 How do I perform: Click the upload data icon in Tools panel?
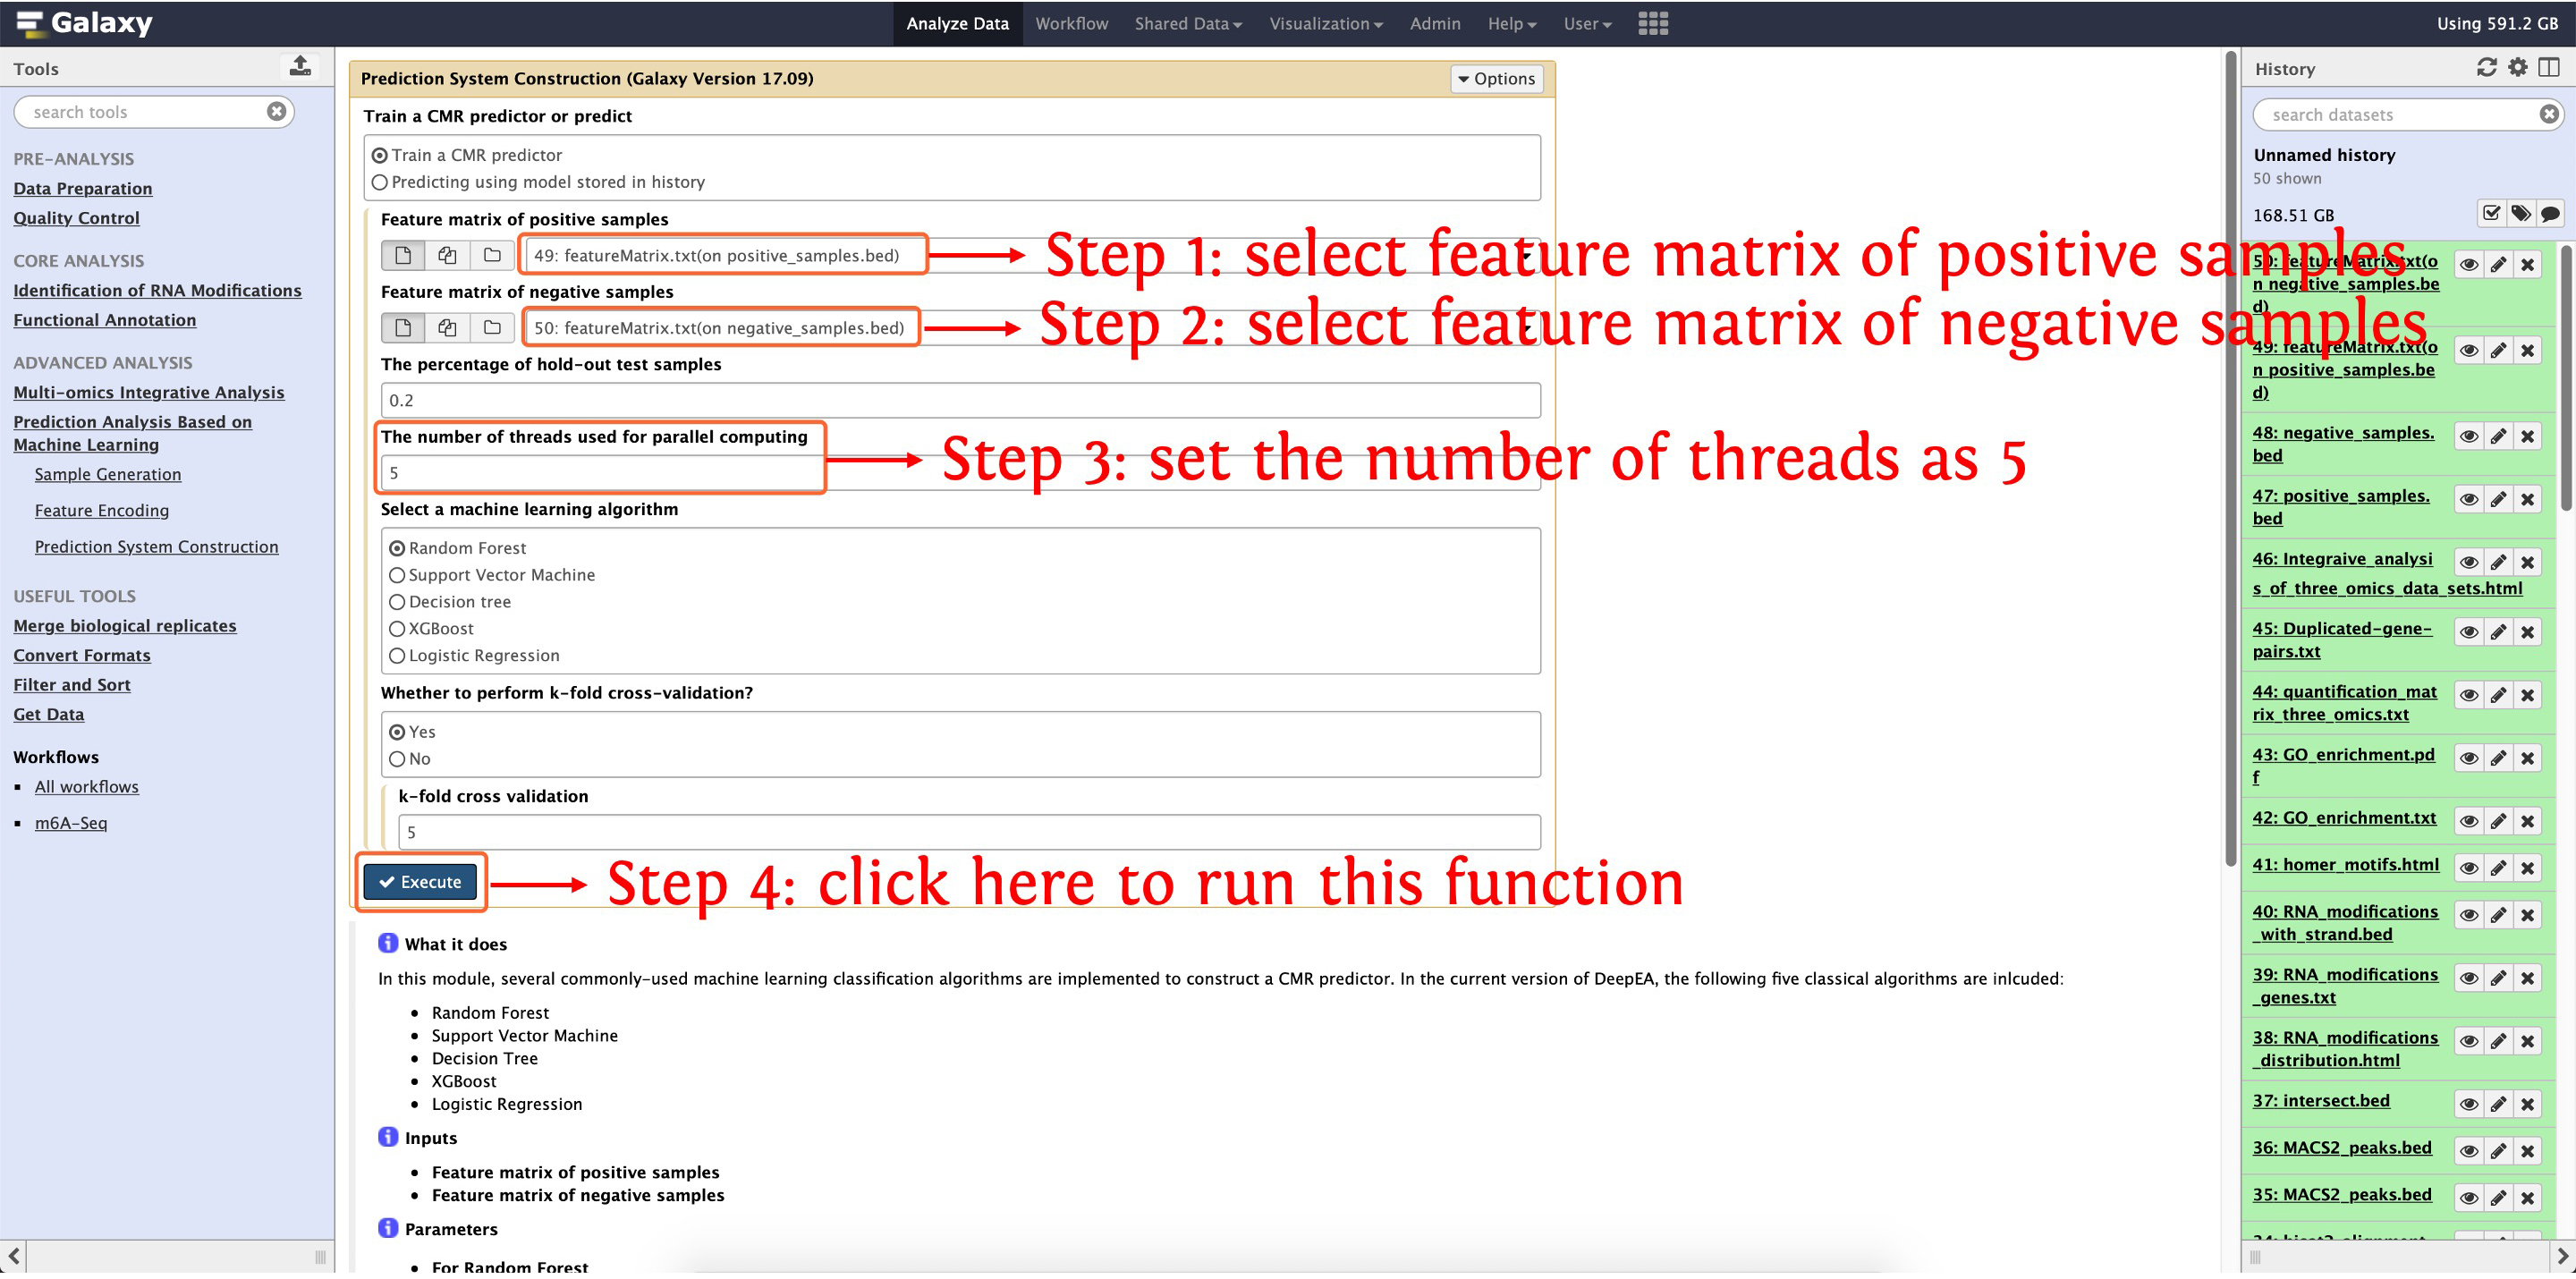(300, 67)
